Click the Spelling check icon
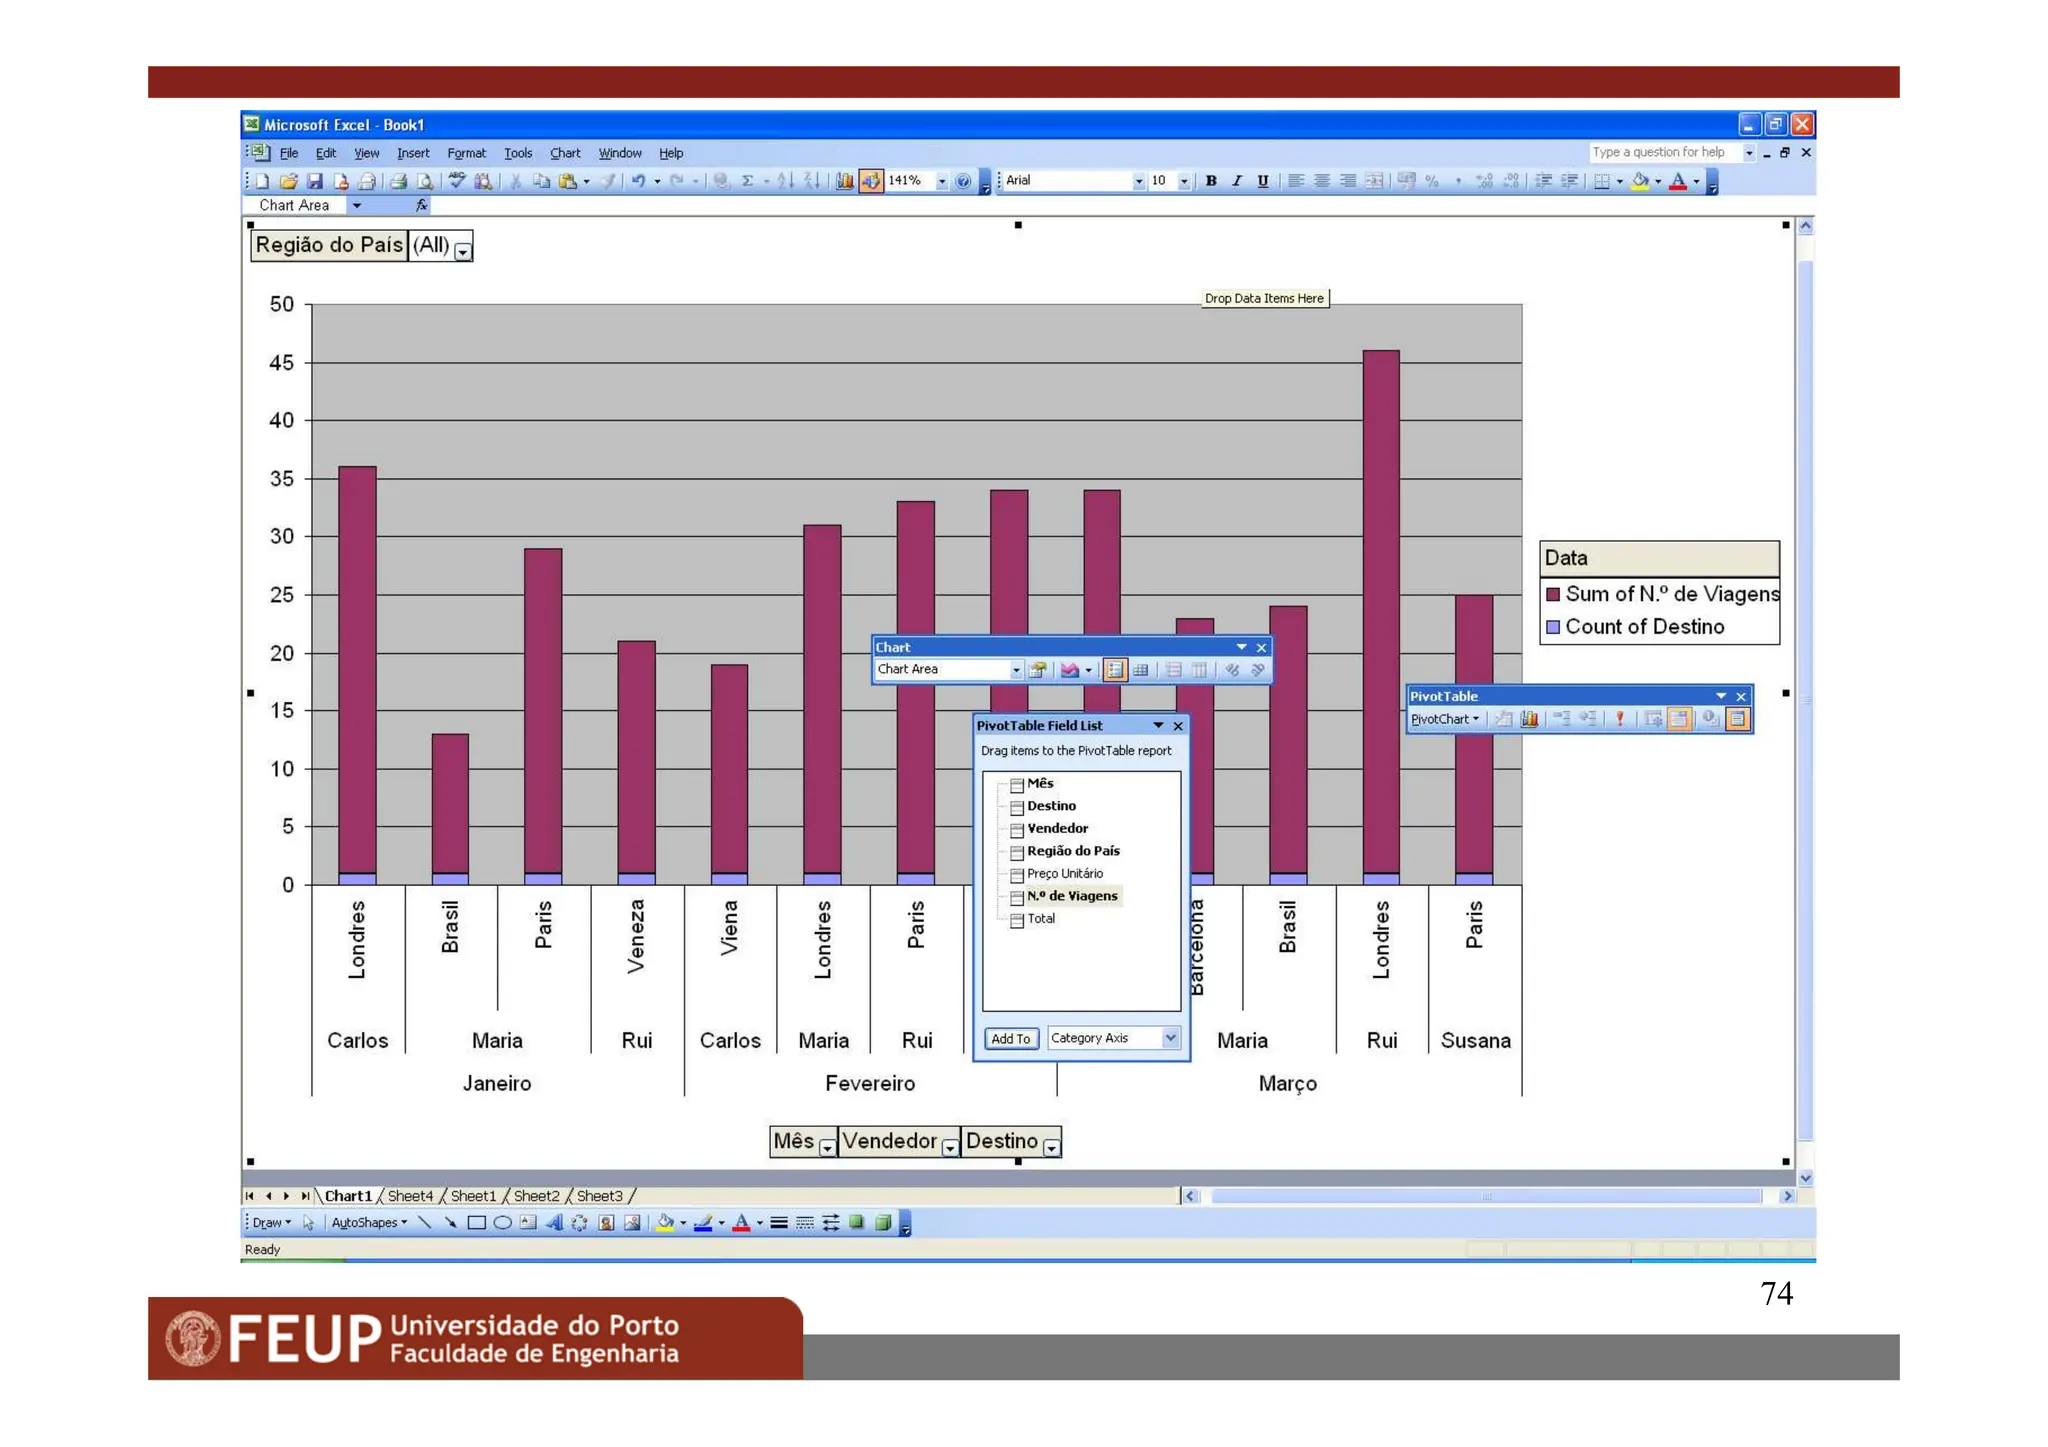The image size is (2048, 1447). pos(457,181)
